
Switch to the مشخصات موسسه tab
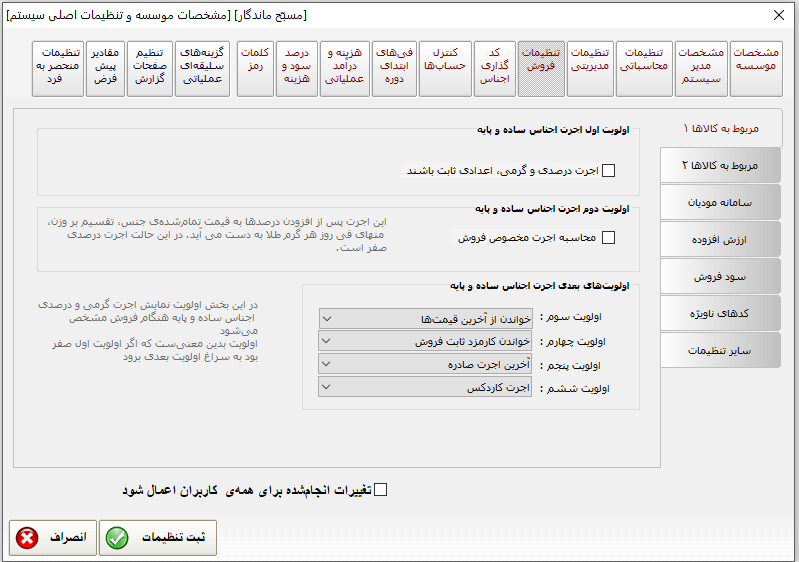[x=756, y=68]
